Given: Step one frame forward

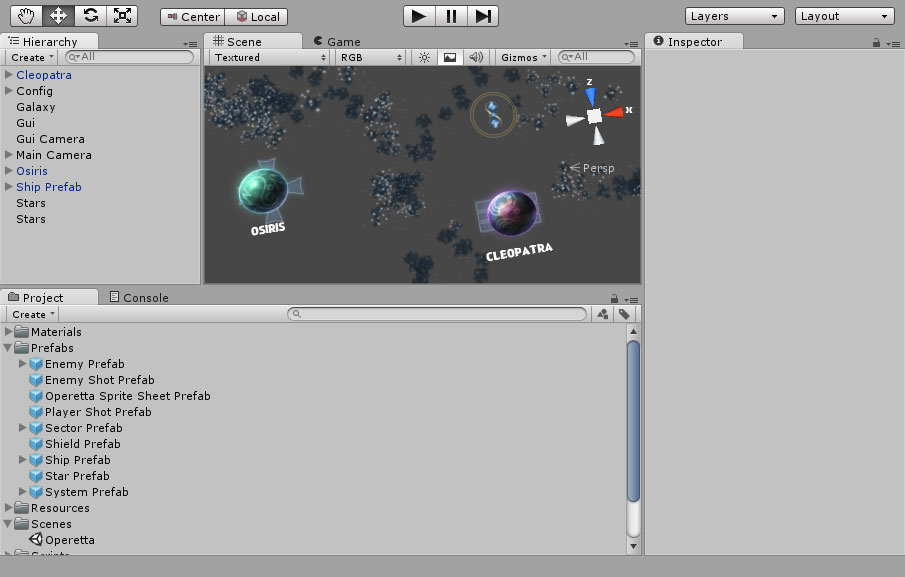Looking at the screenshot, I should pos(483,16).
